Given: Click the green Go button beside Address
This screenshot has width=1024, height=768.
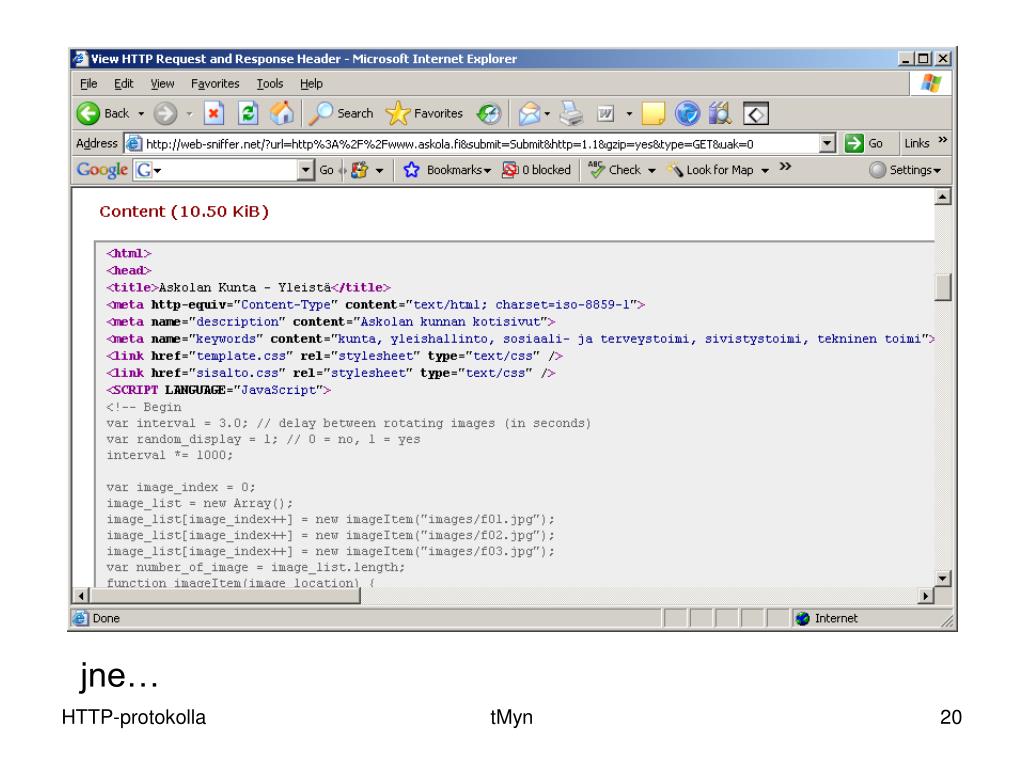Looking at the screenshot, I should (863, 143).
